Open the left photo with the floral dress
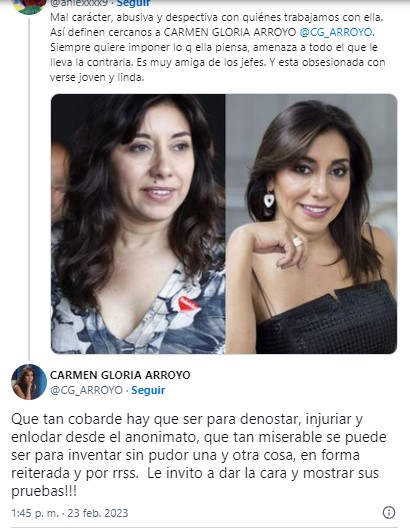Screen dimensions: 410x530 138,224
